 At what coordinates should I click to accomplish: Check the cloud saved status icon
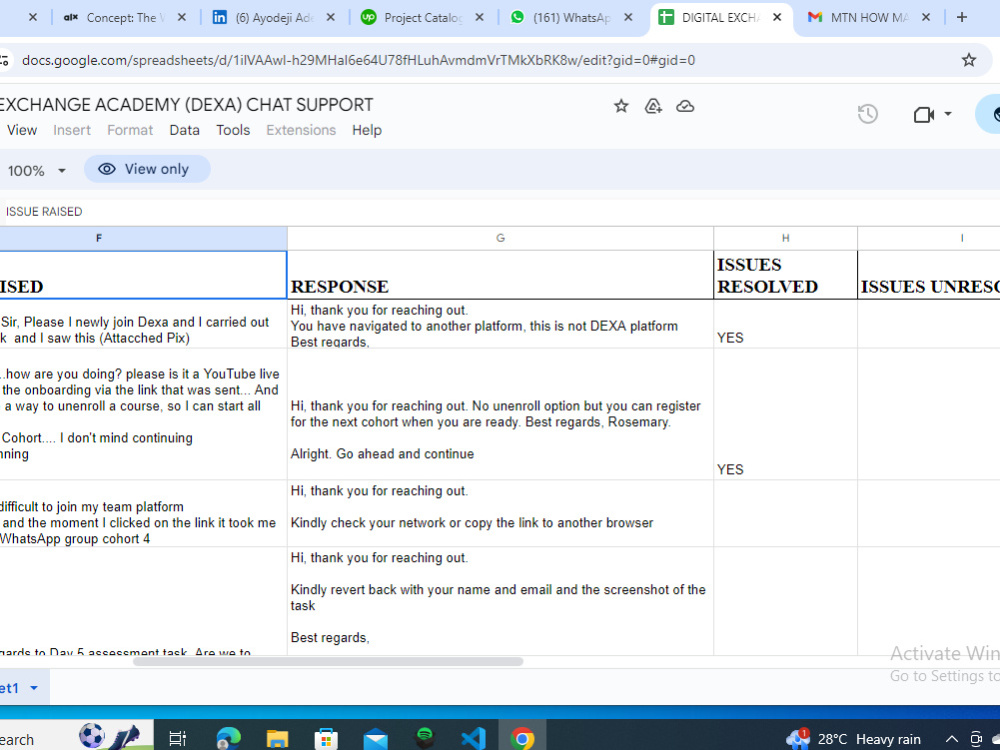pos(685,106)
